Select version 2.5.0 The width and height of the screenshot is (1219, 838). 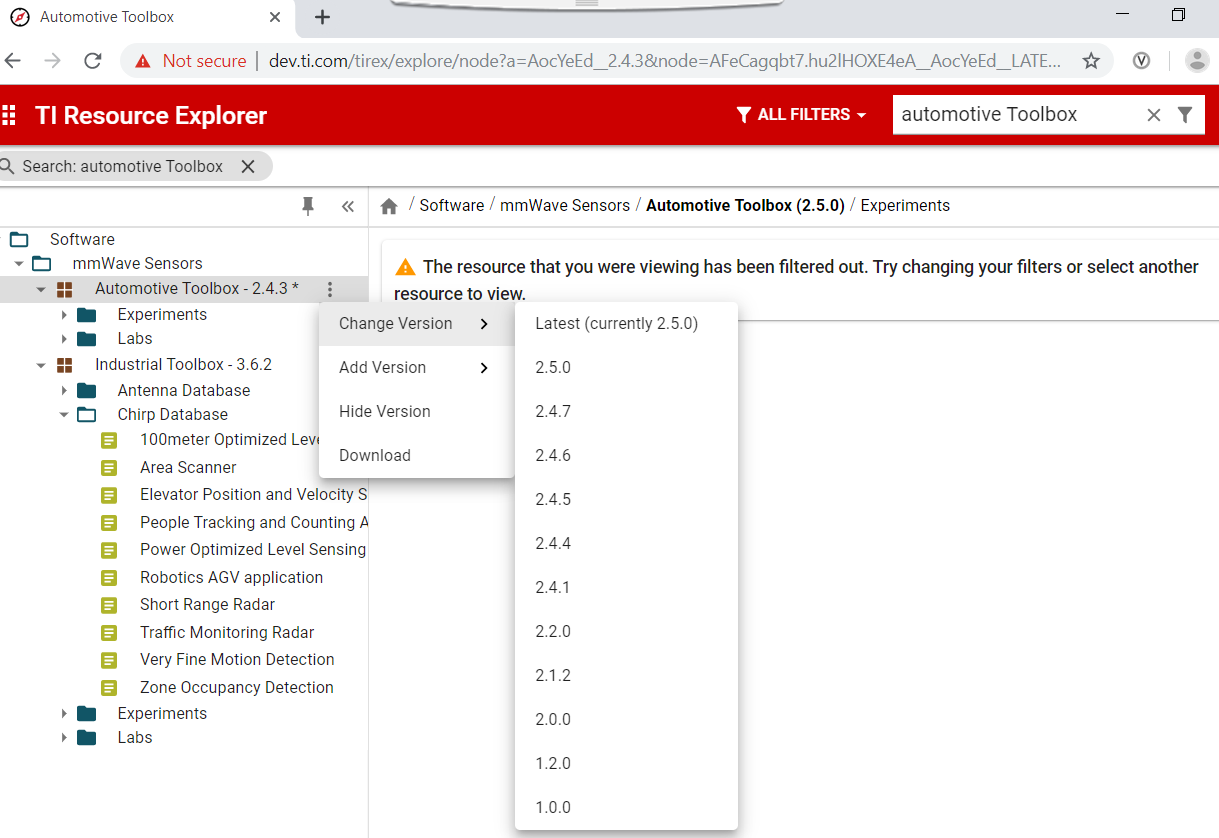tap(626, 368)
